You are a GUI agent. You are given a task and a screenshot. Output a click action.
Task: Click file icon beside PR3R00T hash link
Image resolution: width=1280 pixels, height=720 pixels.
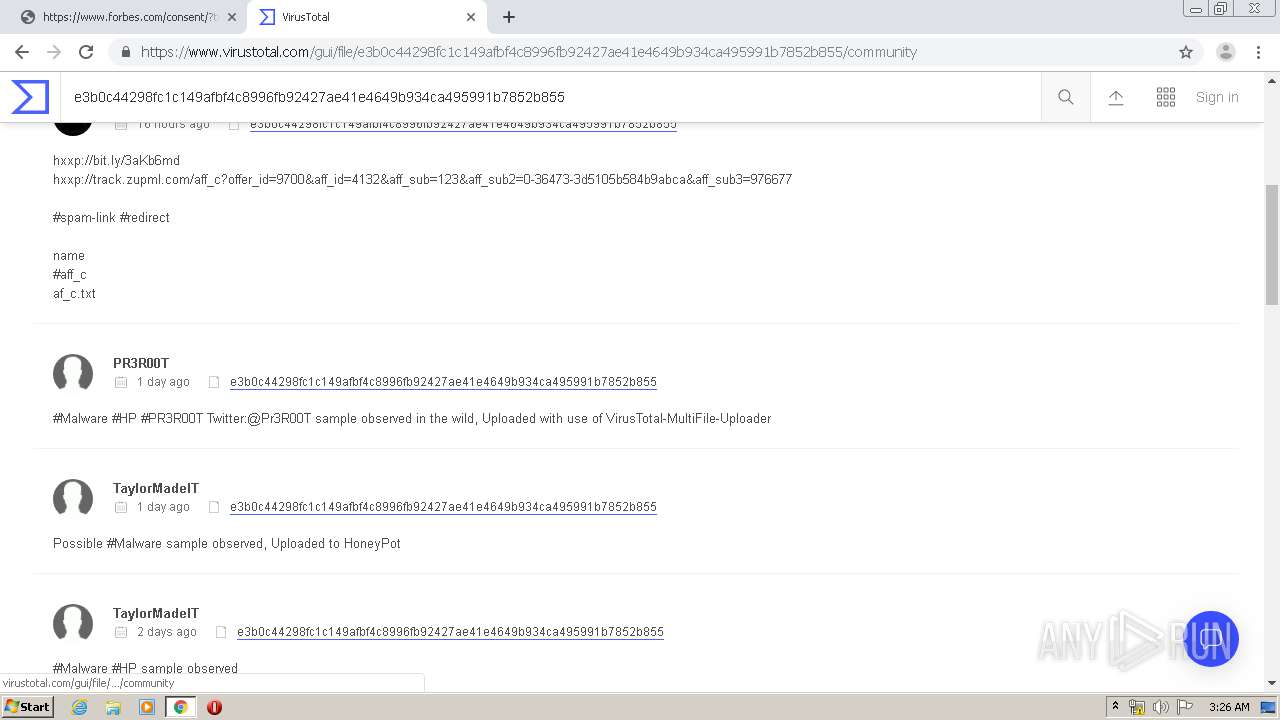coord(214,382)
